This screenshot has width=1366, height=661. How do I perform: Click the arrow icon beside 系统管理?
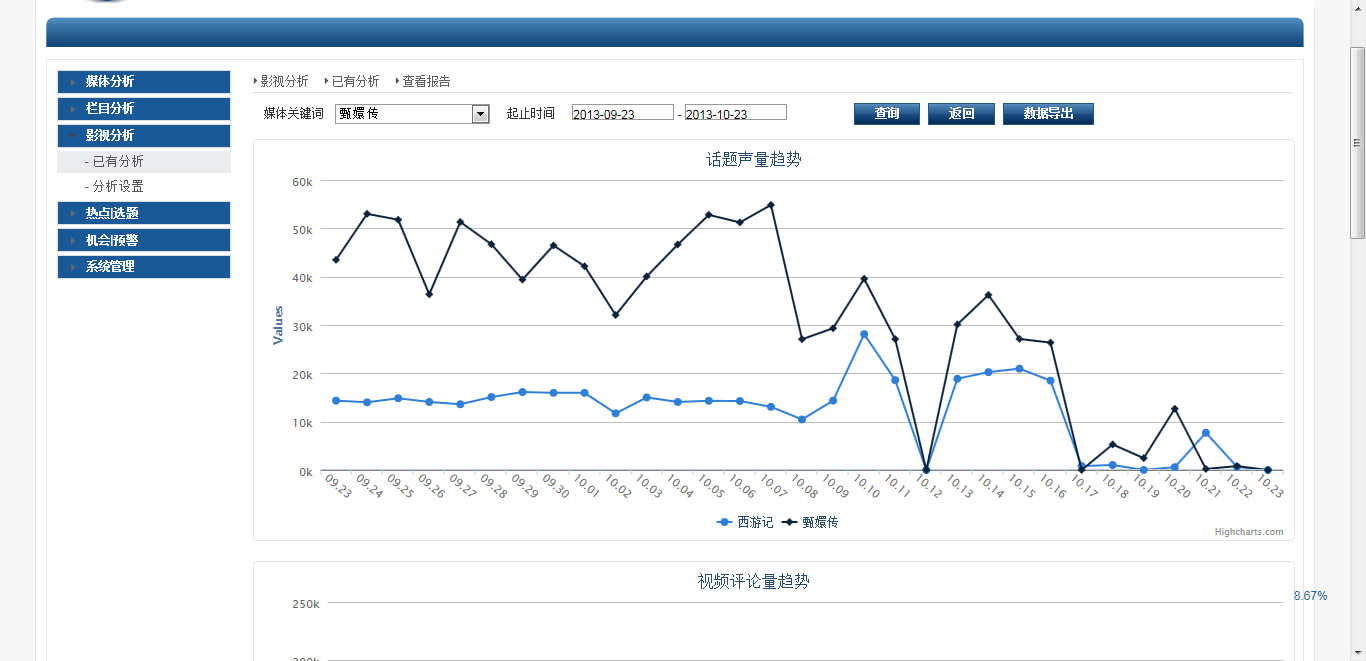[x=73, y=267]
